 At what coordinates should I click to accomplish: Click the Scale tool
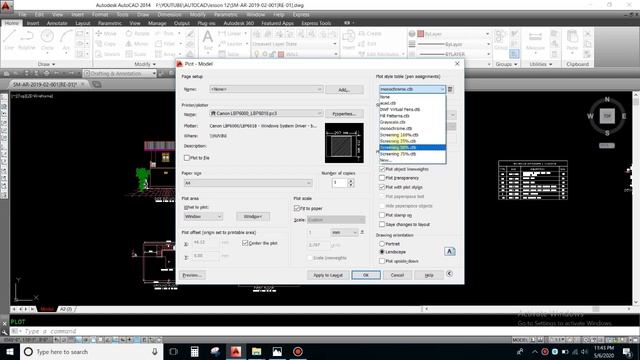click(x=136, y=54)
